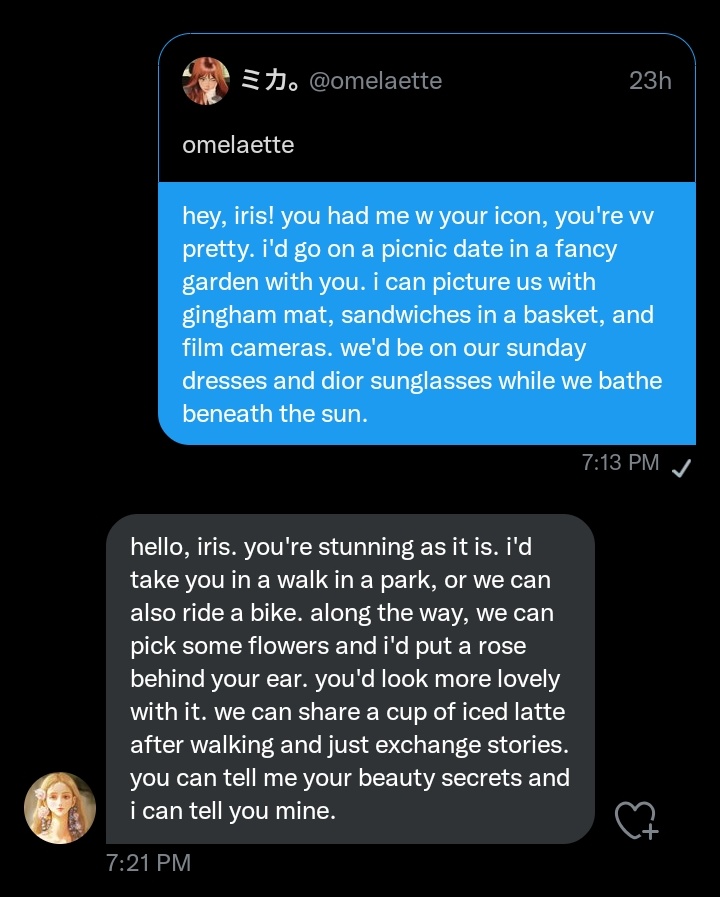Click the line "beneath the sun." in the blue bubble
720x897 pixels.
pyautogui.click(x=275, y=414)
